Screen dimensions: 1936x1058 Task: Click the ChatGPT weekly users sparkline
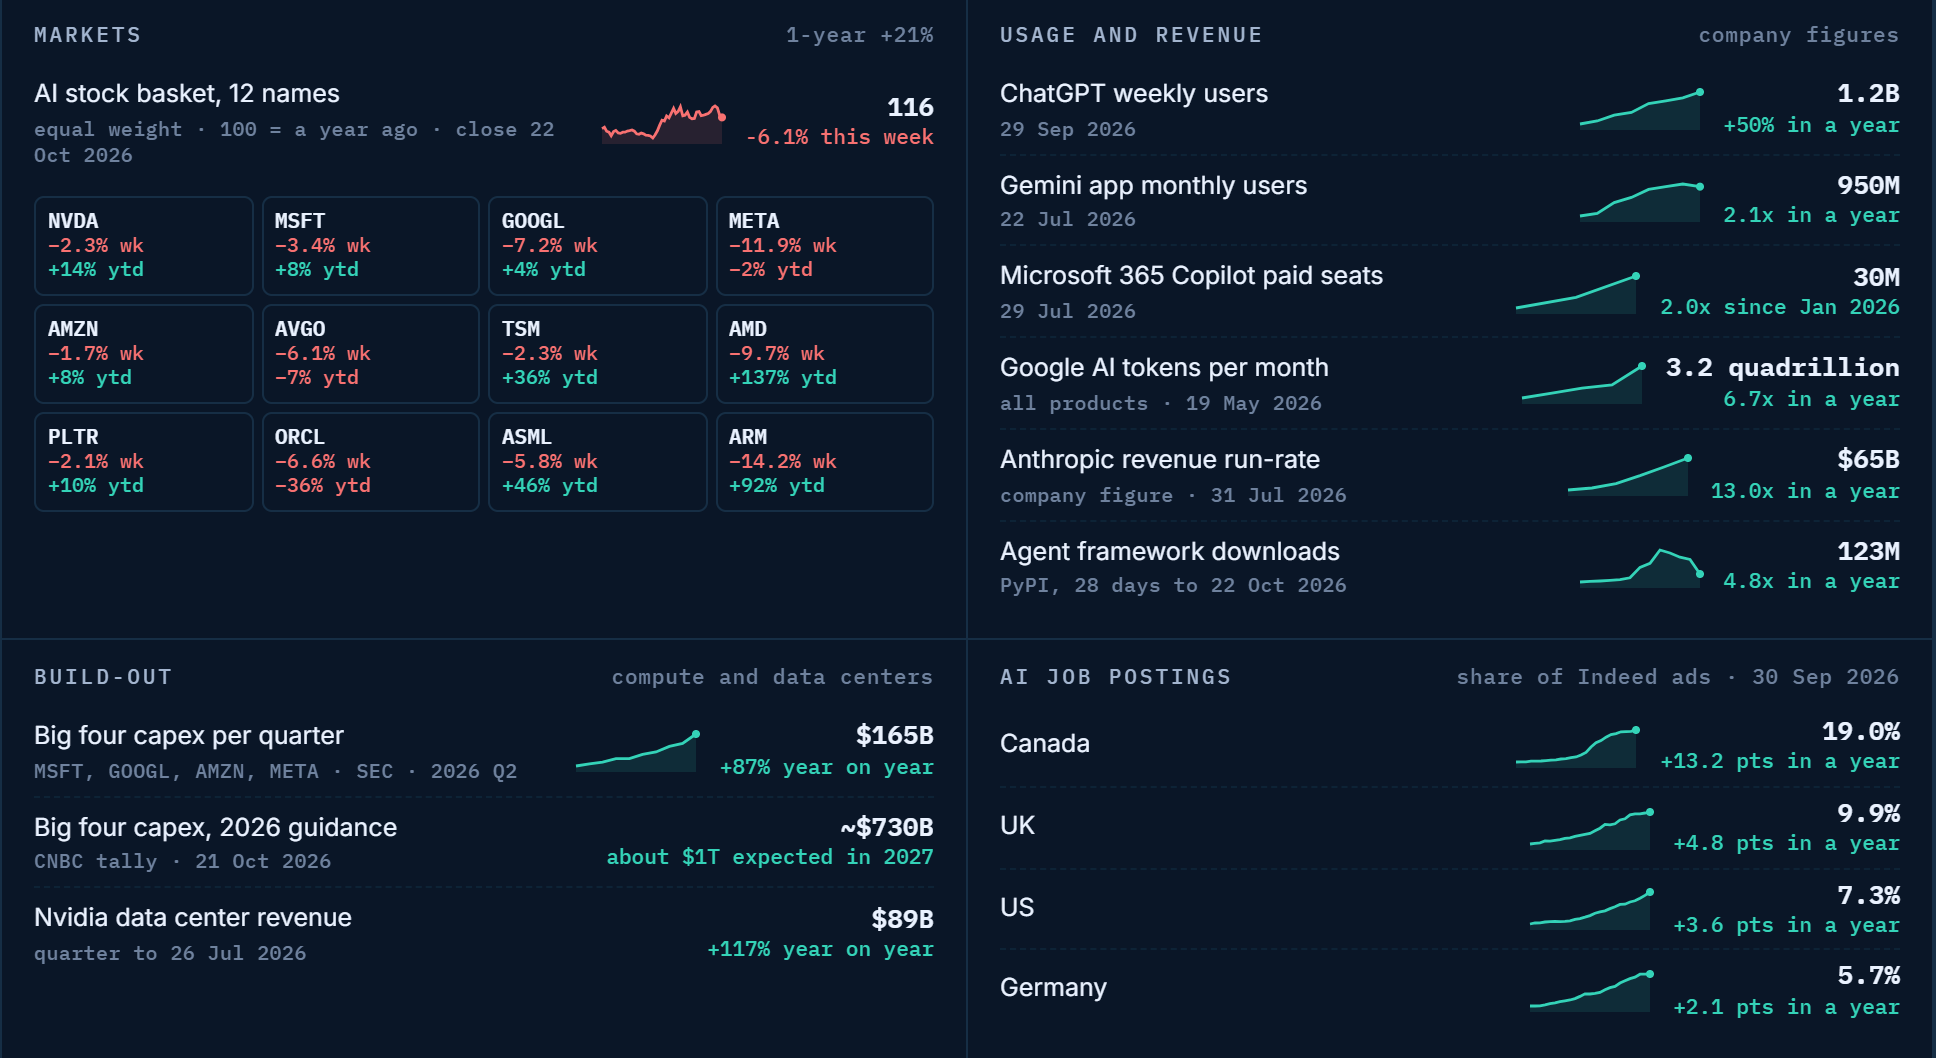1640,109
